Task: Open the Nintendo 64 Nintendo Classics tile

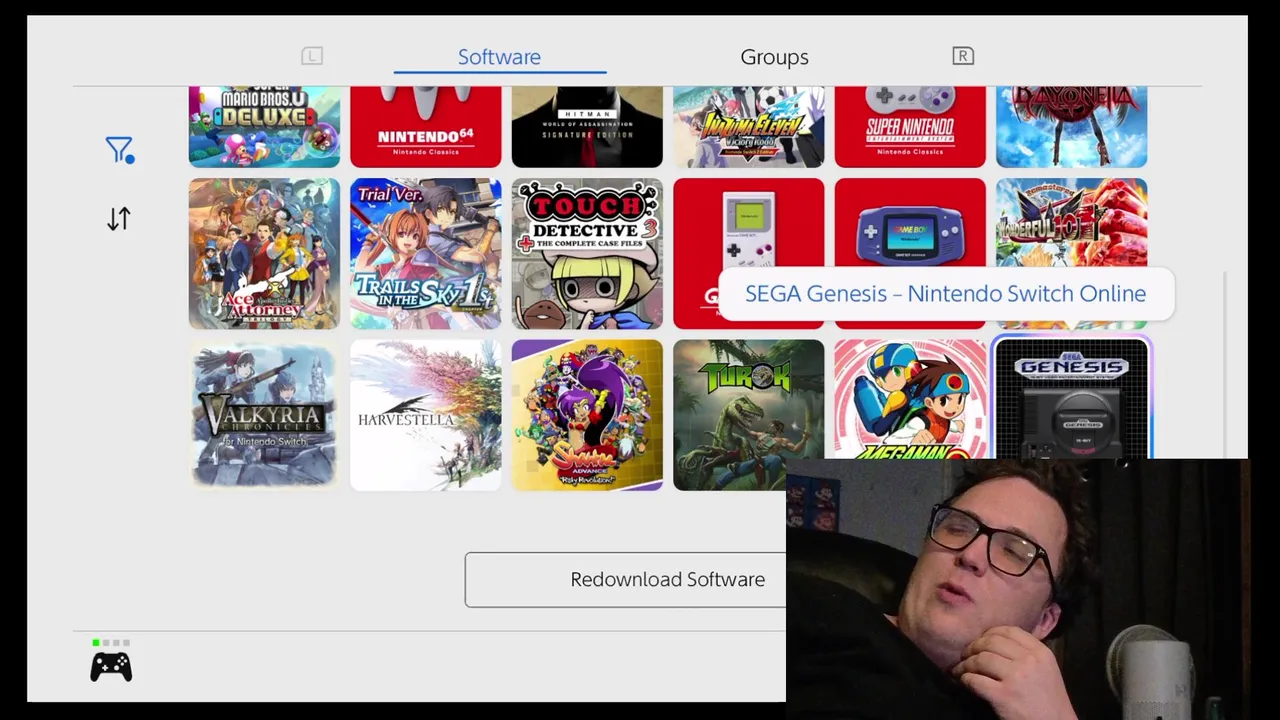Action: pyautogui.click(x=426, y=127)
